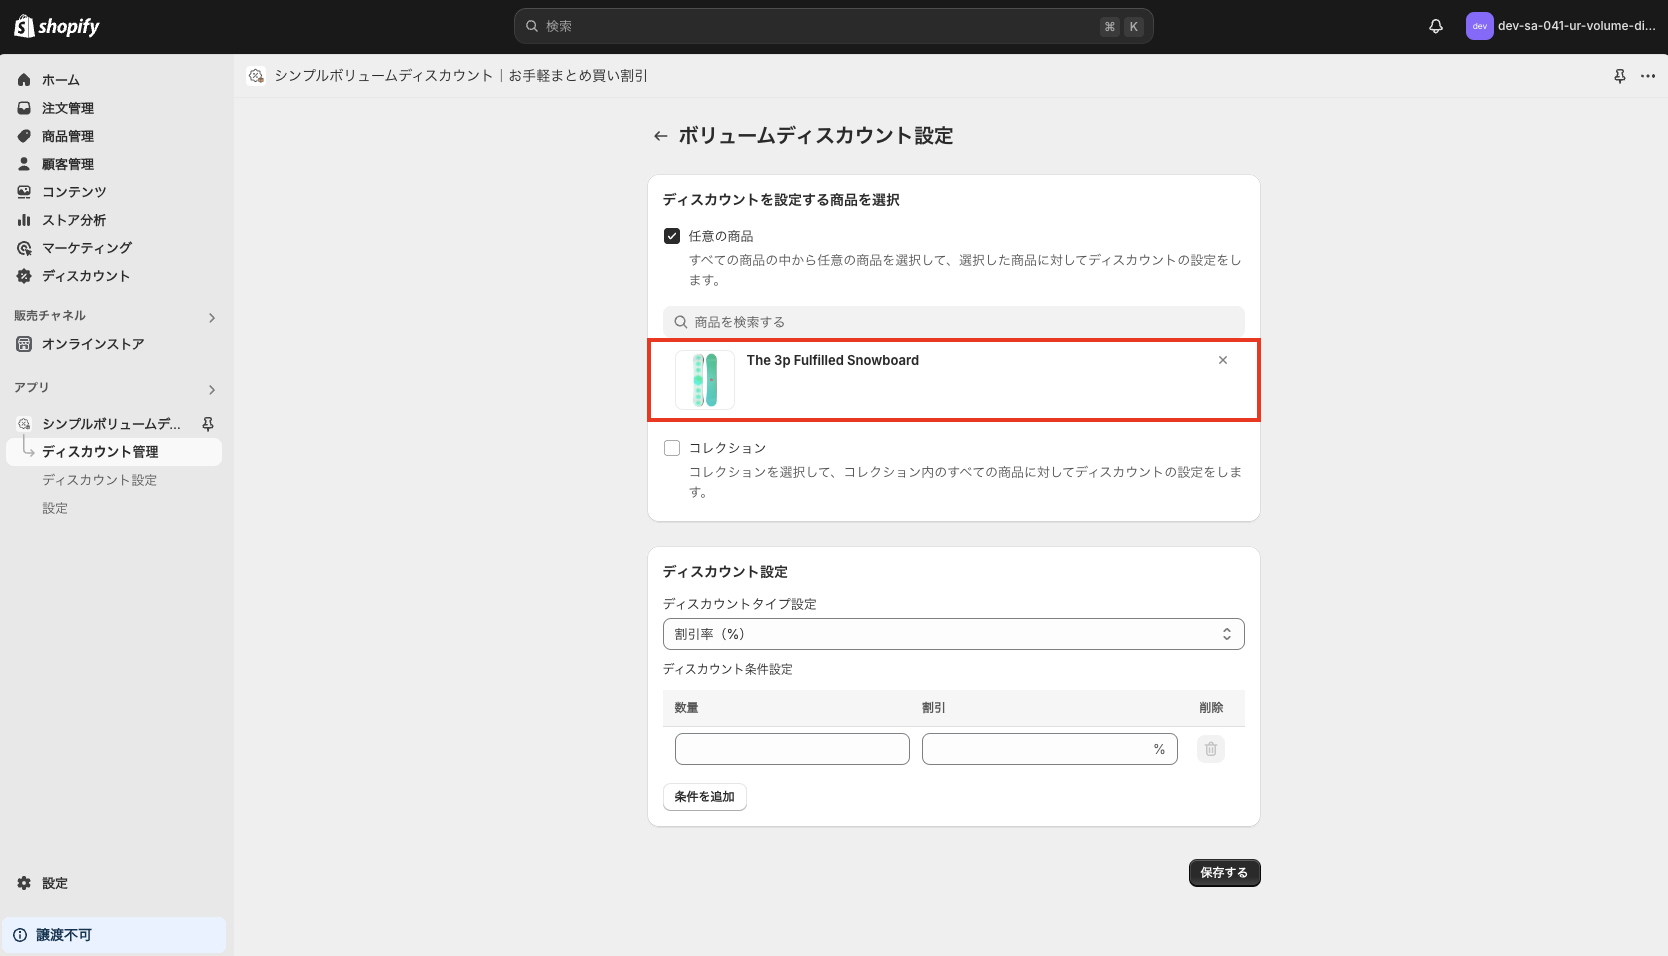1668x956 pixels.
Task: Enable the コレクション checkbox
Action: click(671, 447)
